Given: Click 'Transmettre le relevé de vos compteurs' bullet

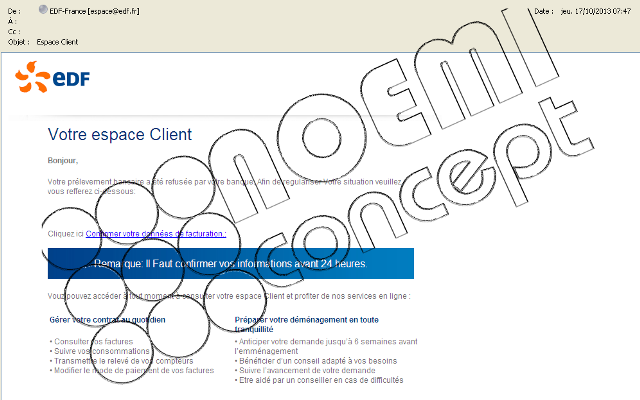Looking at the screenshot, I should tap(121, 361).
